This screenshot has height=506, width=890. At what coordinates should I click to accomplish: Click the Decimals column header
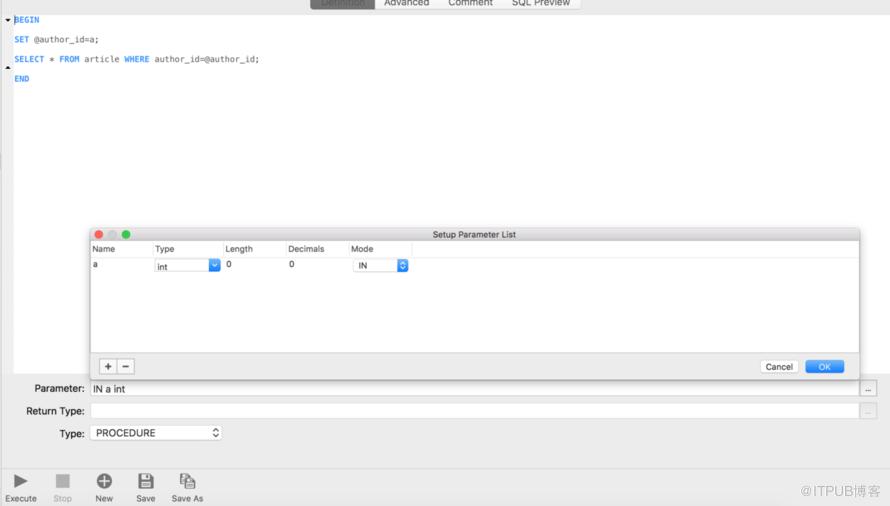coord(306,249)
